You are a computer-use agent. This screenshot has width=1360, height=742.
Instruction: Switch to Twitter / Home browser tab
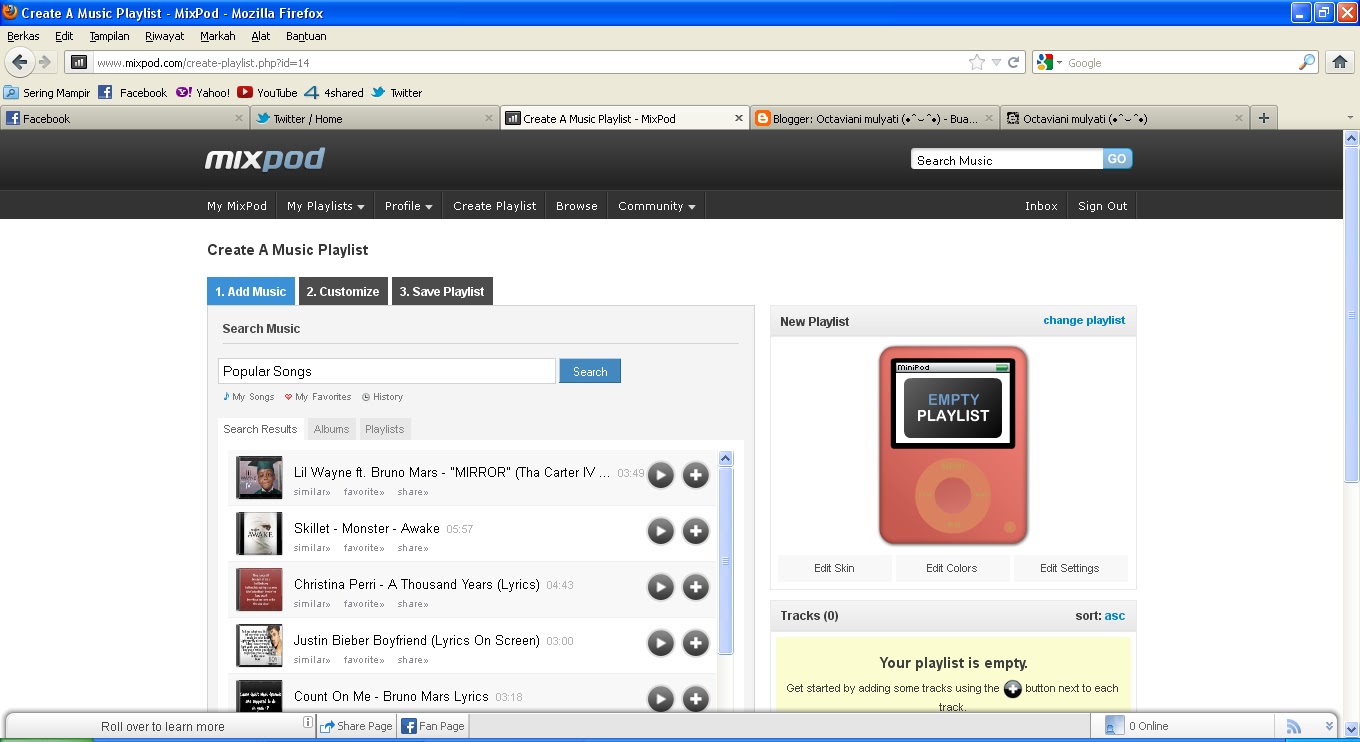pos(375,118)
